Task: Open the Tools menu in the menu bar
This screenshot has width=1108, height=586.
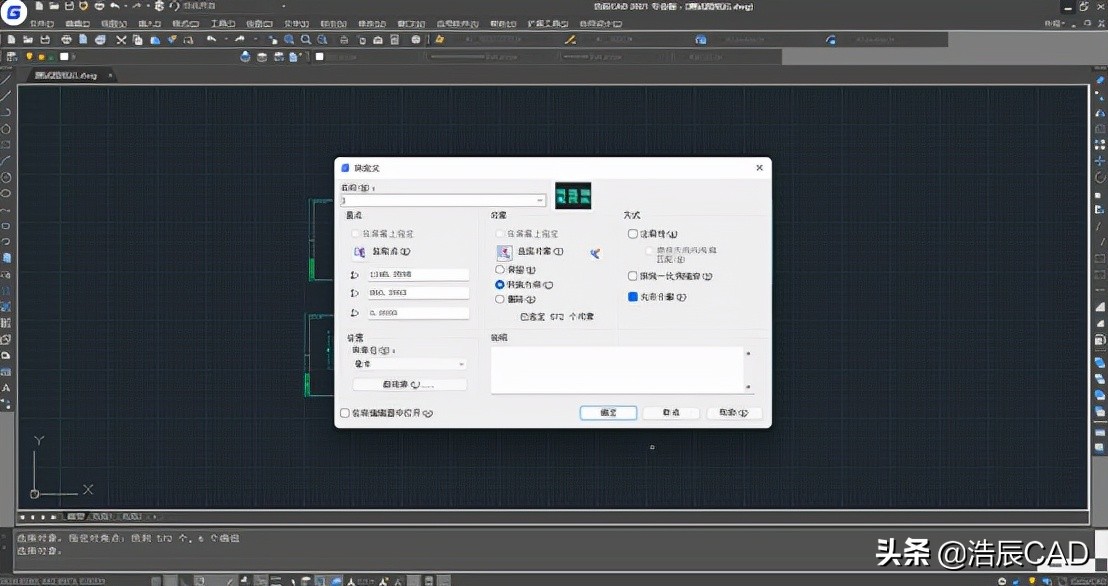Action: pyautogui.click(x=222, y=22)
